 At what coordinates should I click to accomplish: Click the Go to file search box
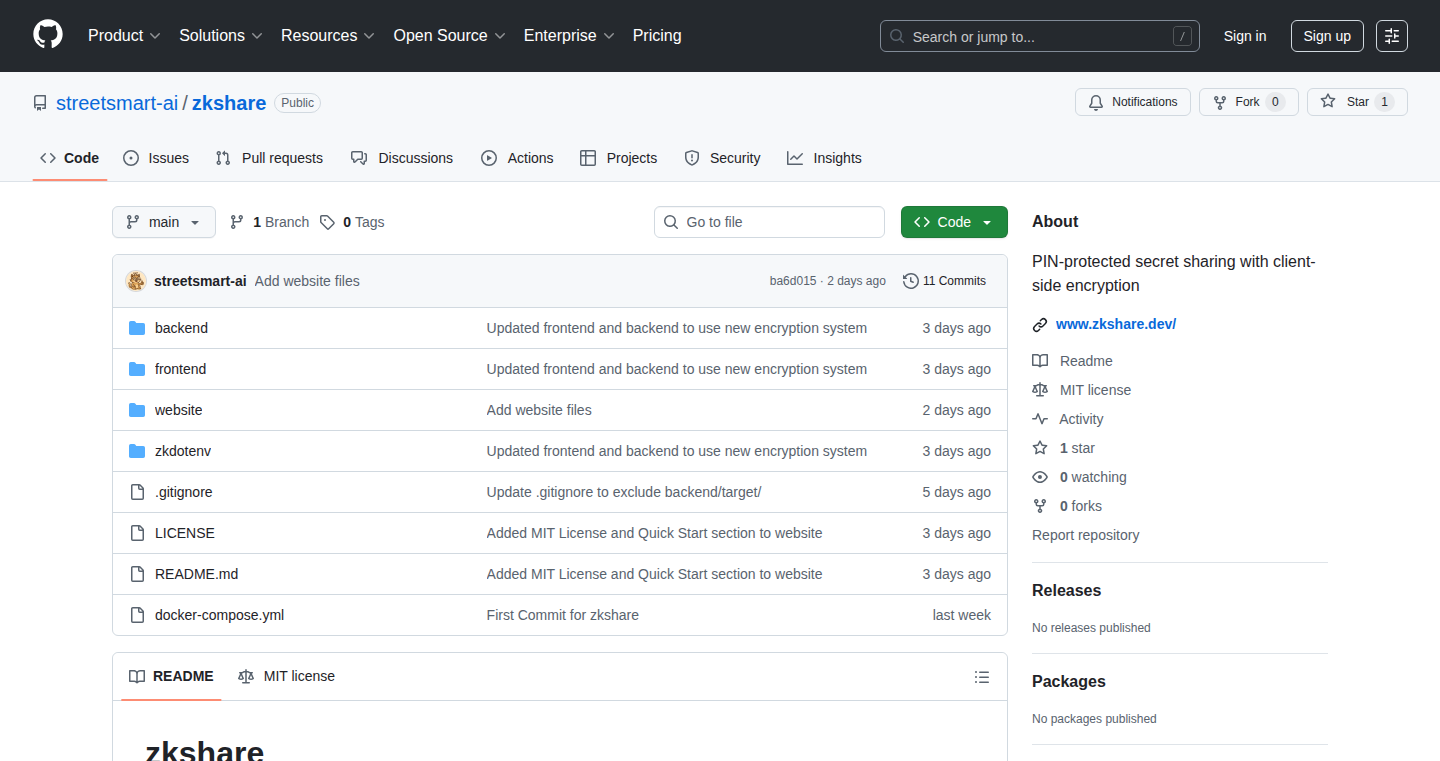tap(769, 222)
